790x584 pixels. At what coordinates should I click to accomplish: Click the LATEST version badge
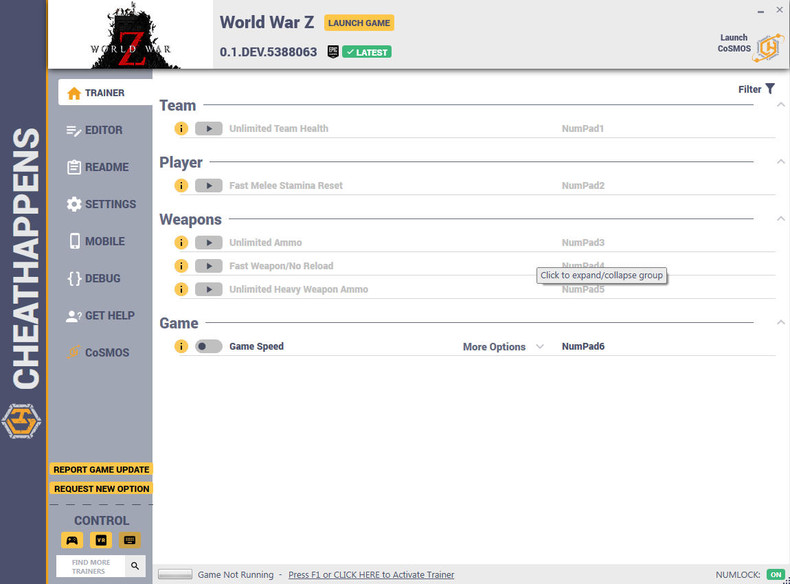[367, 52]
